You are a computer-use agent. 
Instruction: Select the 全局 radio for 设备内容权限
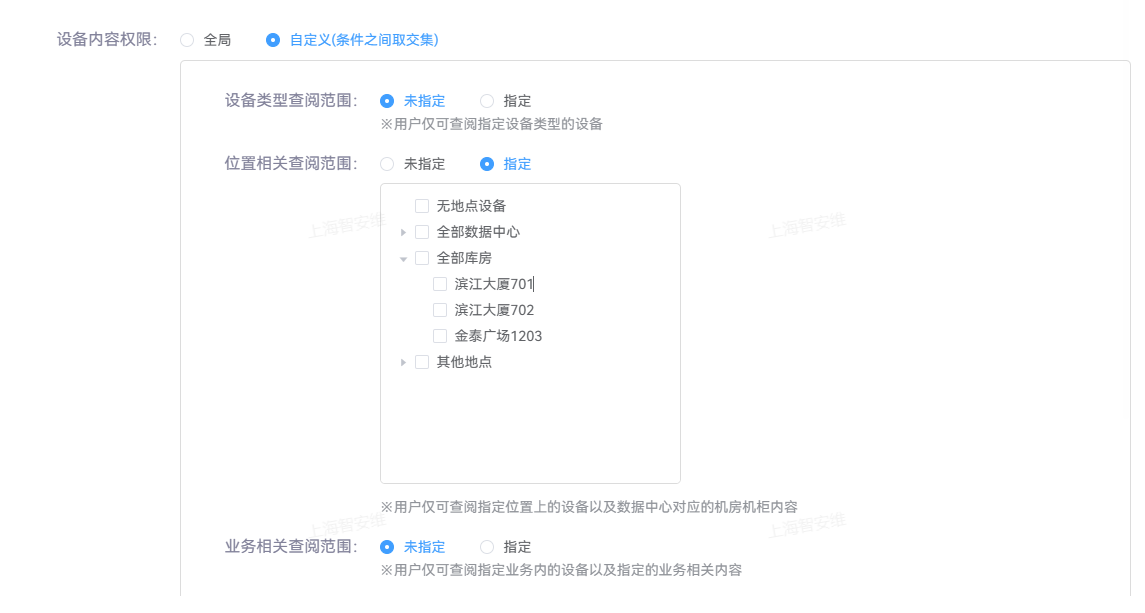[x=188, y=40]
